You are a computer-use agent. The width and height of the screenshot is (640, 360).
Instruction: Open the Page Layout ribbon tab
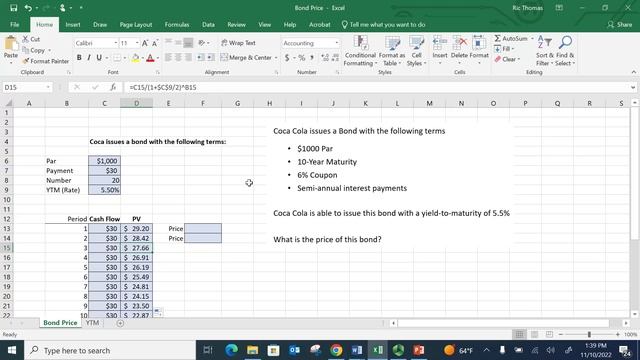click(x=136, y=24)
